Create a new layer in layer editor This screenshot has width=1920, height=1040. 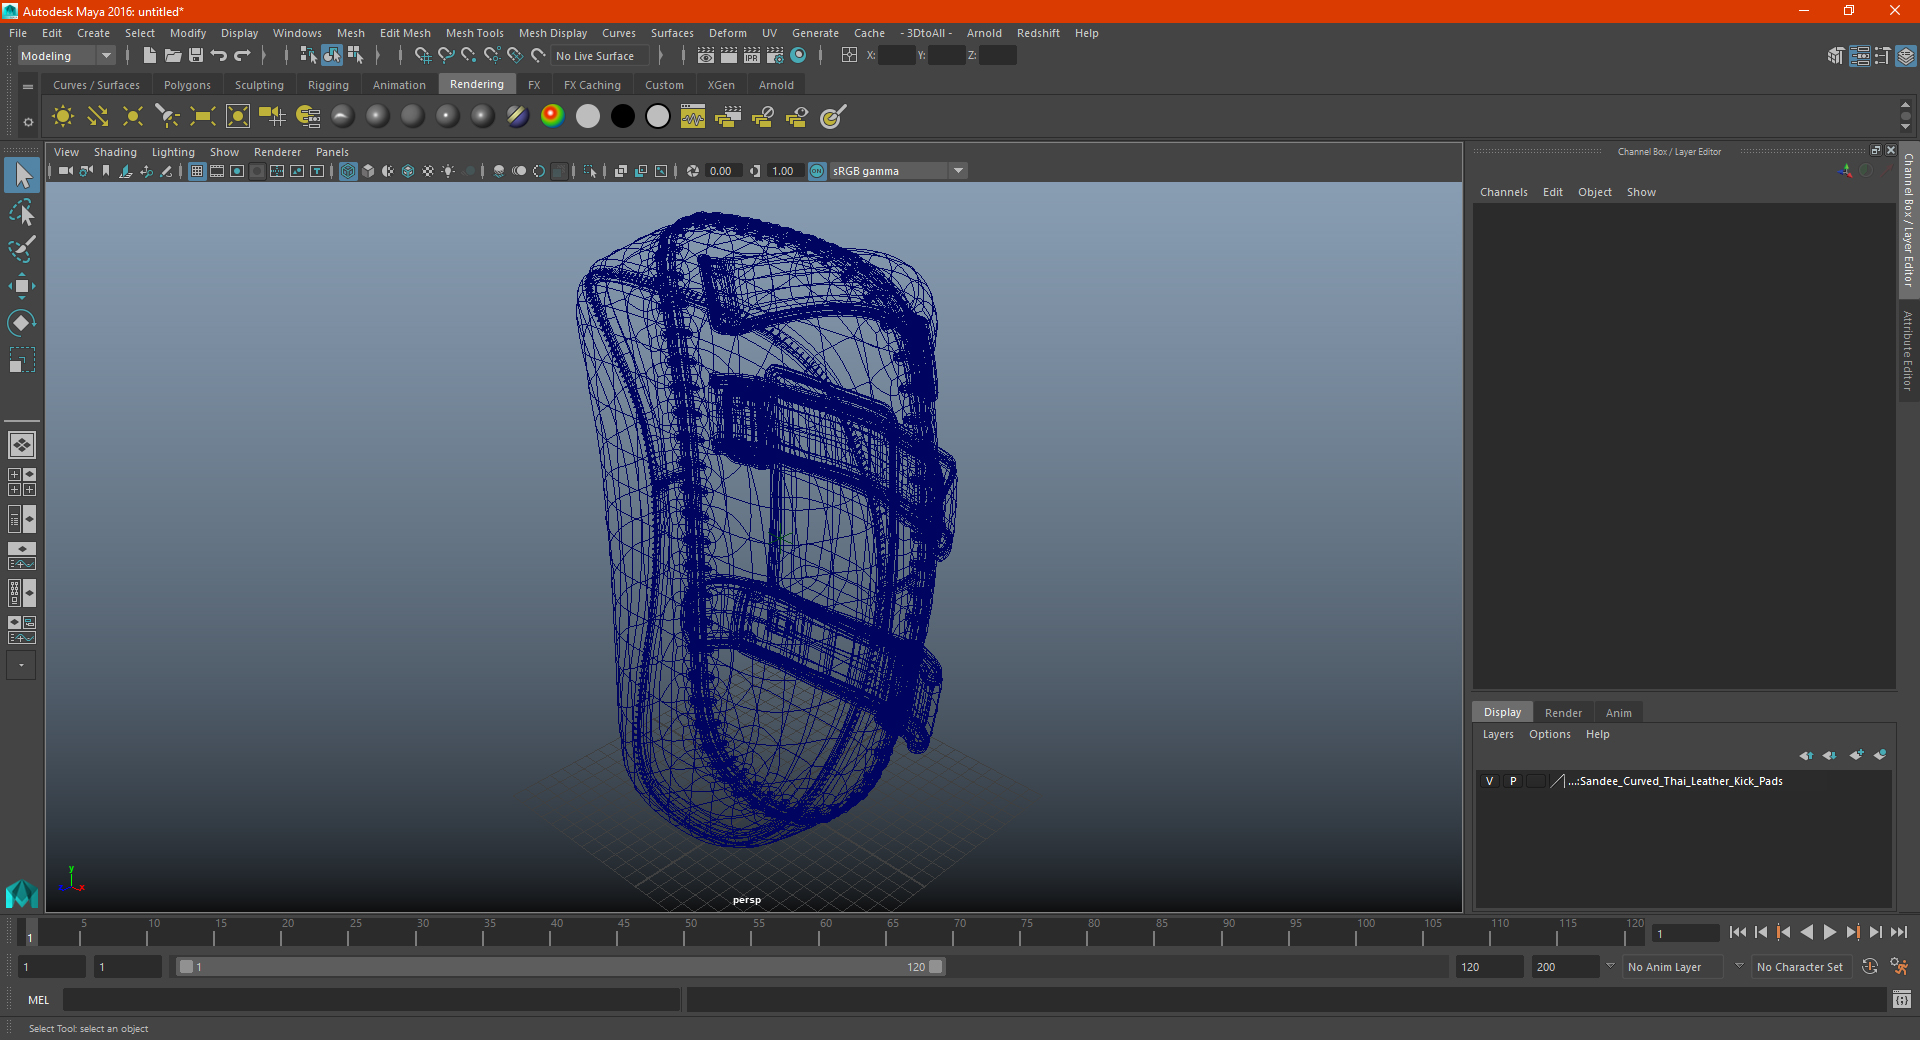tap(1856, 755)
